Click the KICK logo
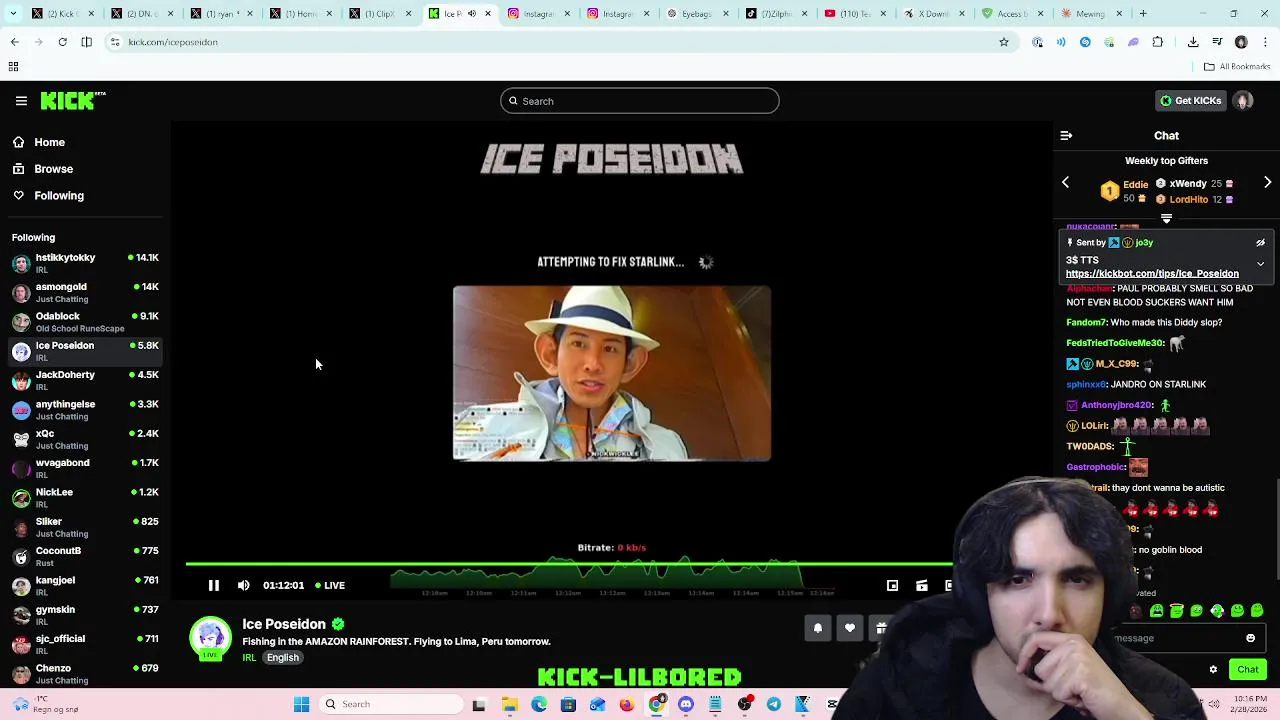Viewport: 1280px width, 720px height. 72,101
